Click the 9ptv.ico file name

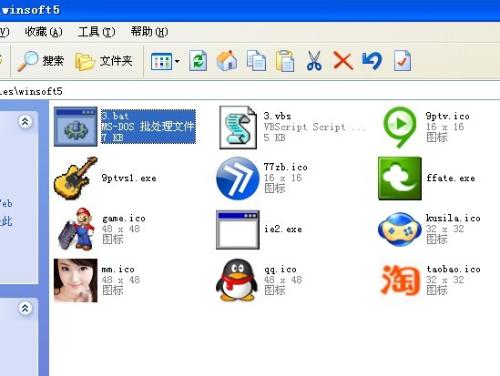448,116
